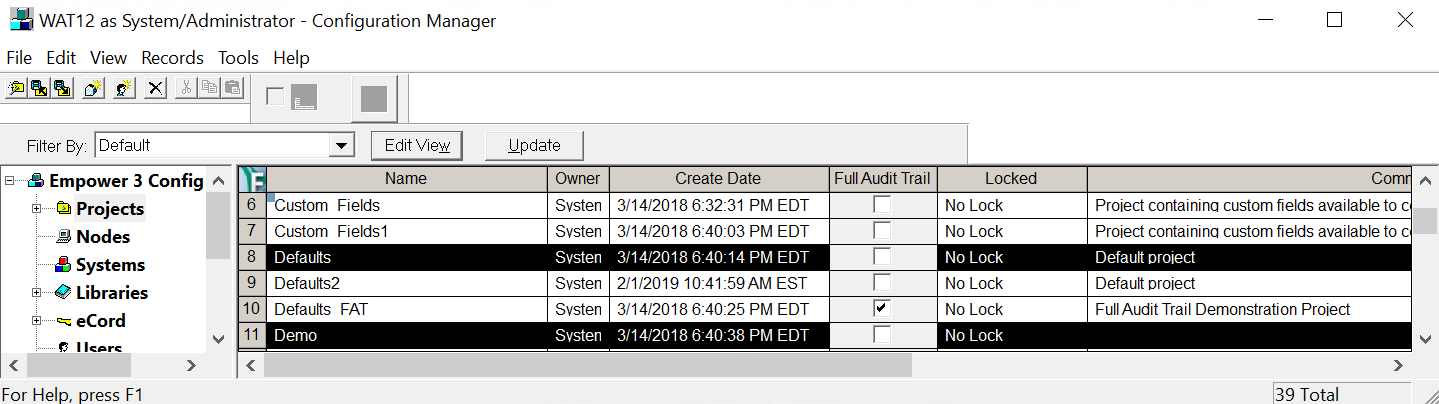Viewport: 1439px width, 404px height.
Task: Click the Edit View button
Action: (x=417, y=145)
